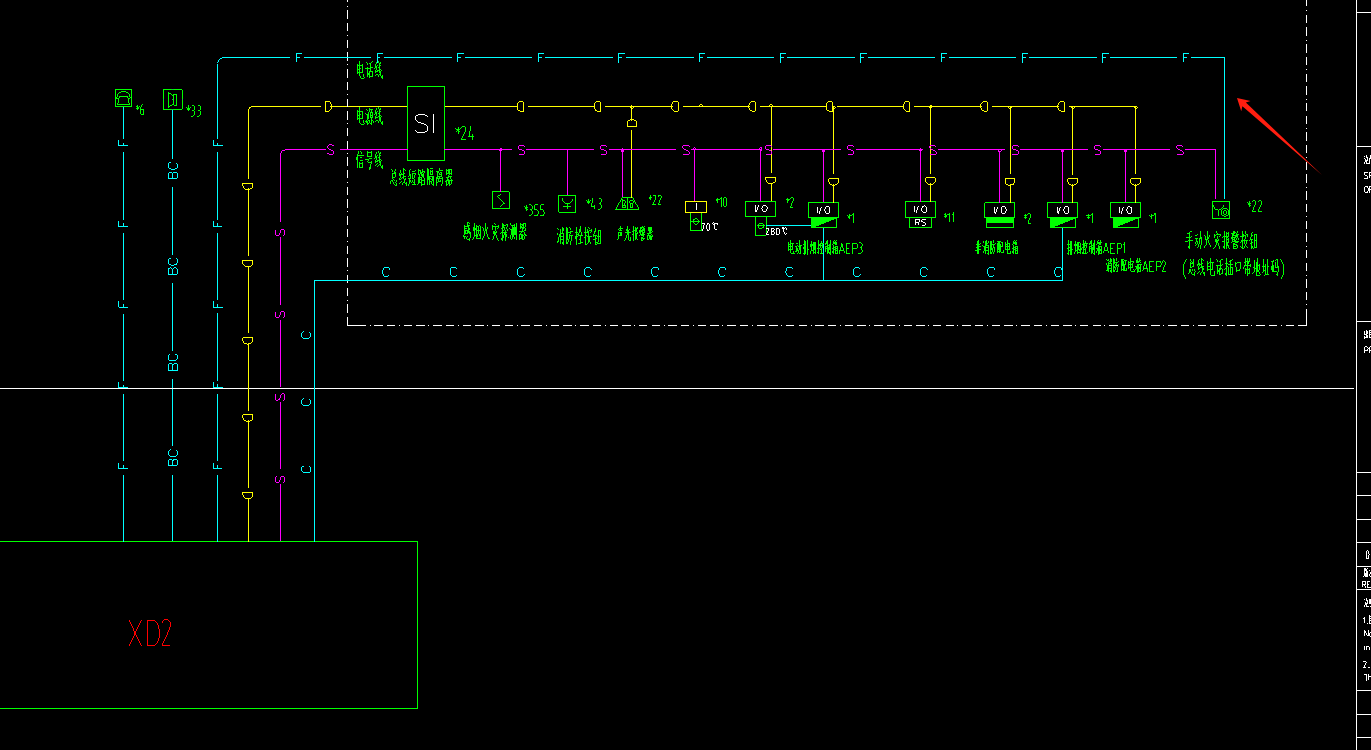Click the red XD2 label
Screen dimensions: 1371x750
click(x=150, y=633)
